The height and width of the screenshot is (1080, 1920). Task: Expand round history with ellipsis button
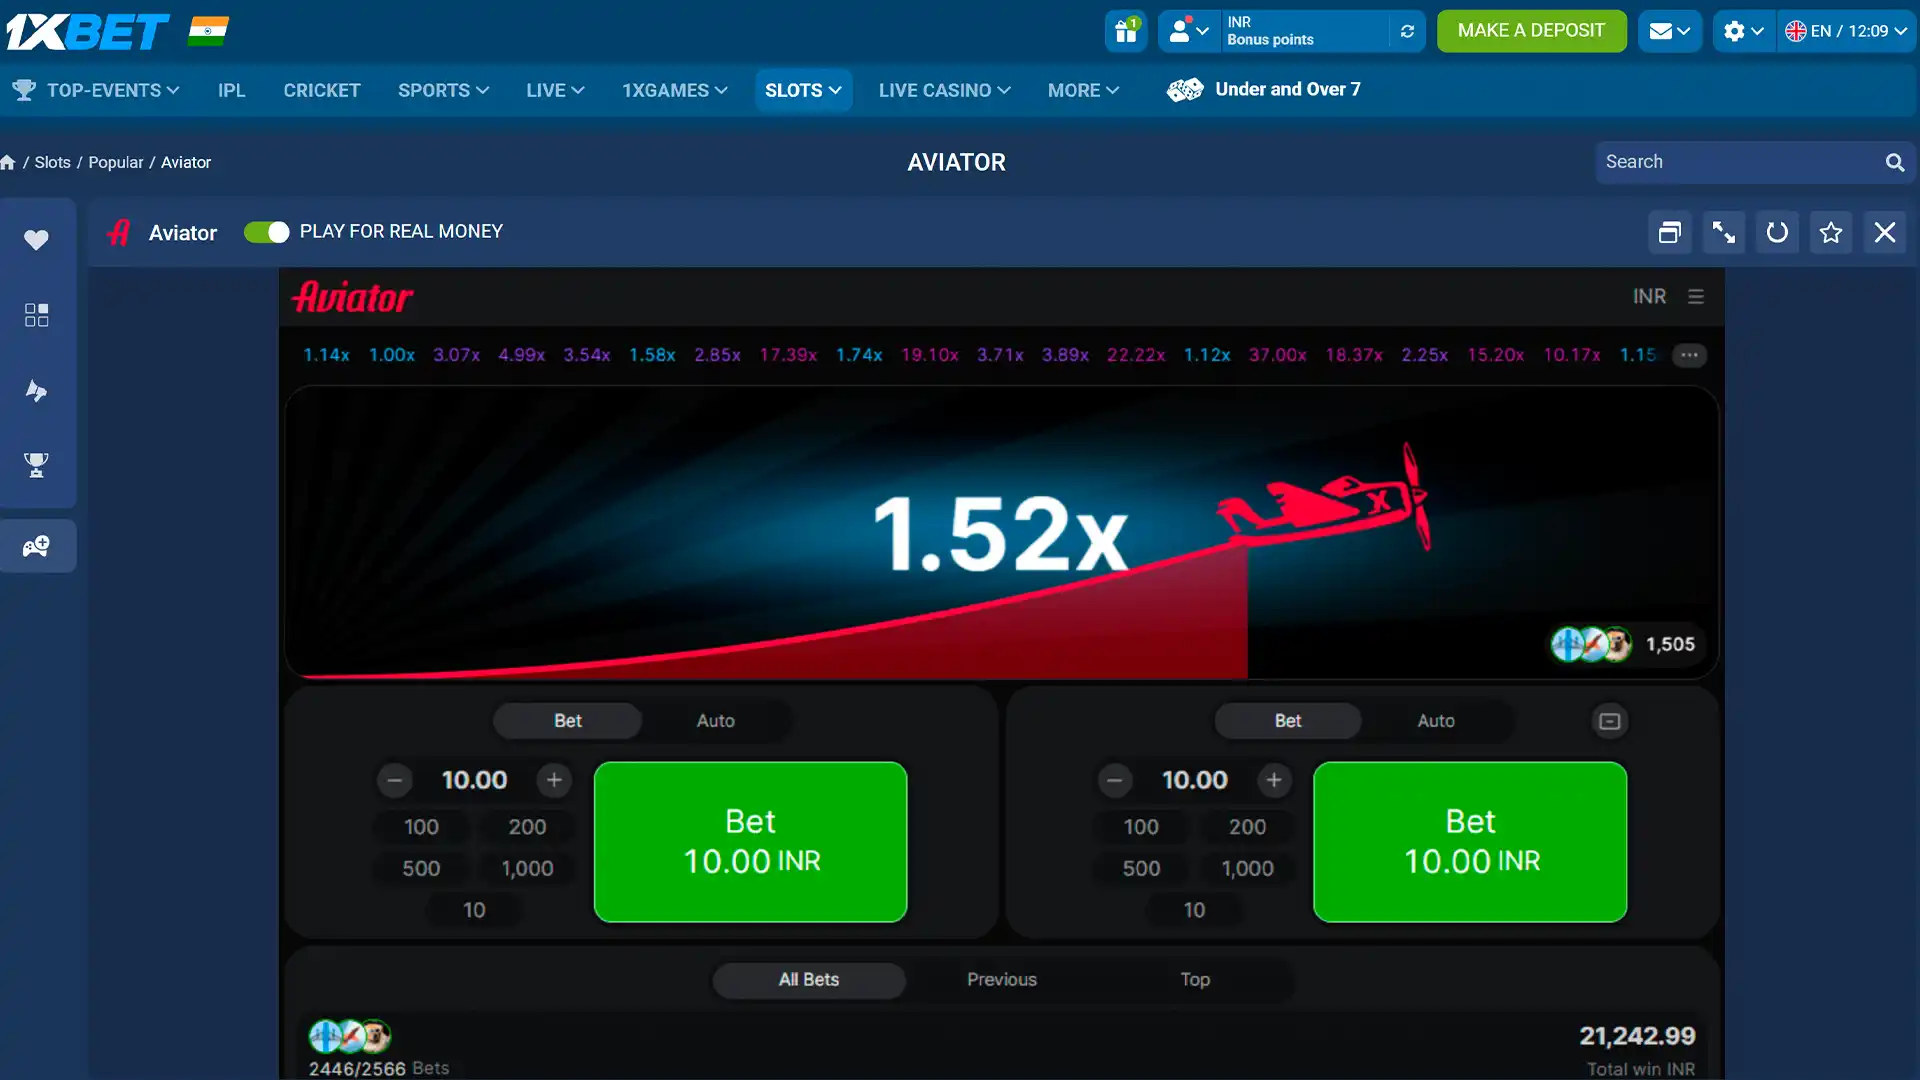point(1689,355)
